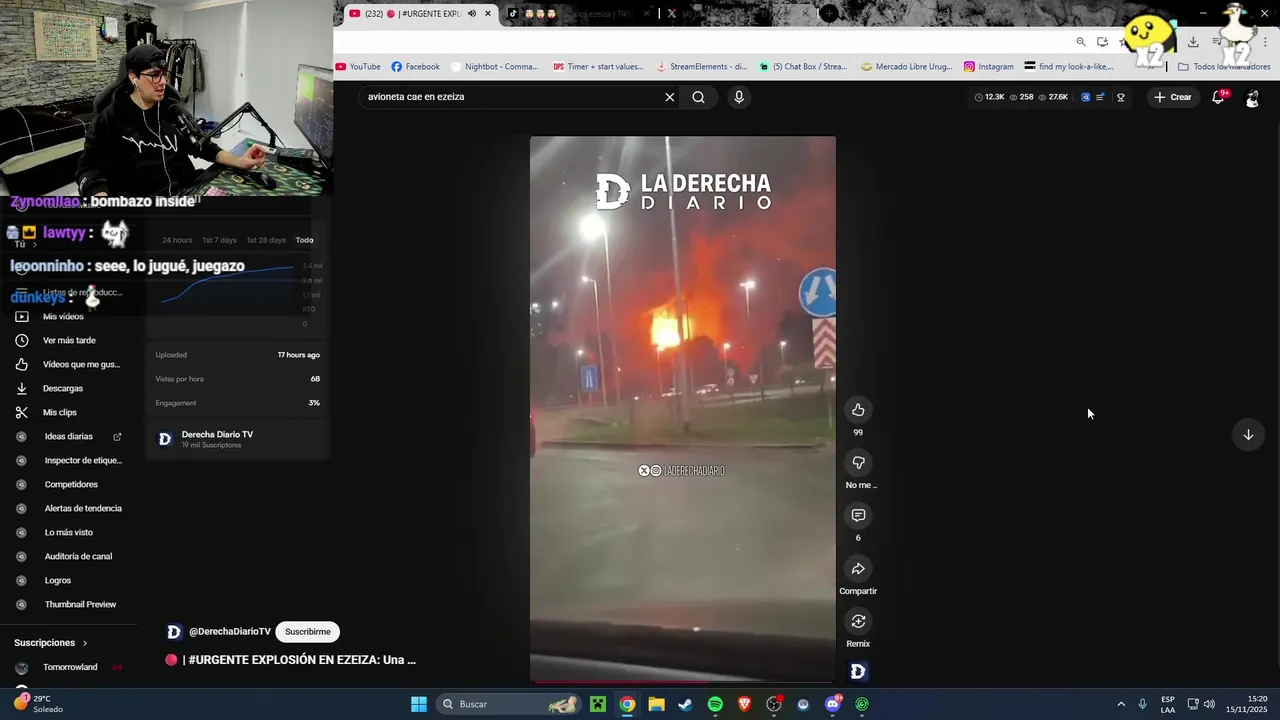Start voice search with the microphone icon

click(x=739, y=97)
